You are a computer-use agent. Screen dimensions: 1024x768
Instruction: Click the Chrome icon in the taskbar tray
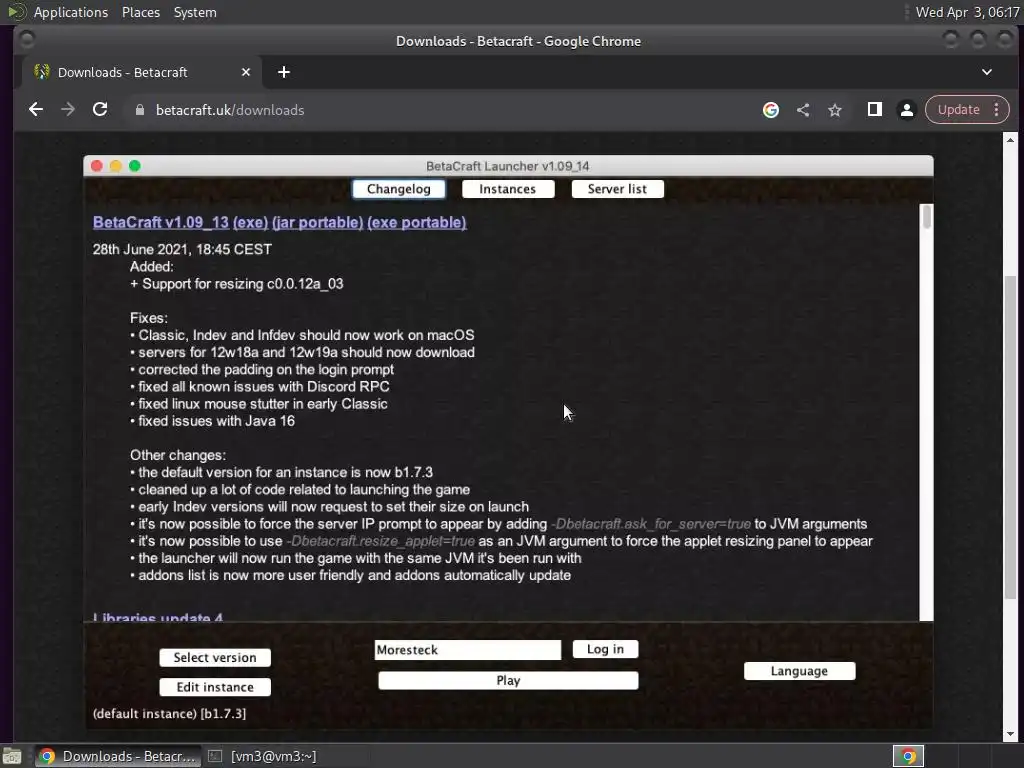coord(908,756)
